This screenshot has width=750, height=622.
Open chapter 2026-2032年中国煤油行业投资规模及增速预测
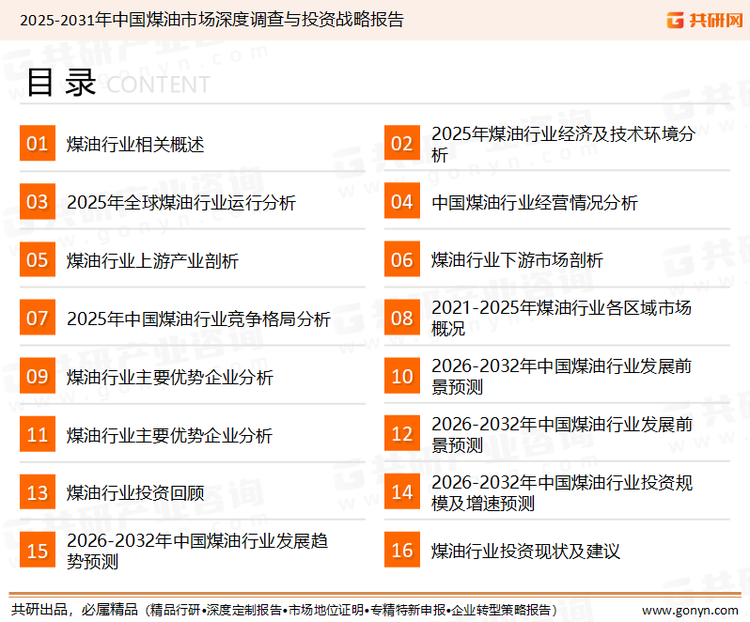(562, 493)
